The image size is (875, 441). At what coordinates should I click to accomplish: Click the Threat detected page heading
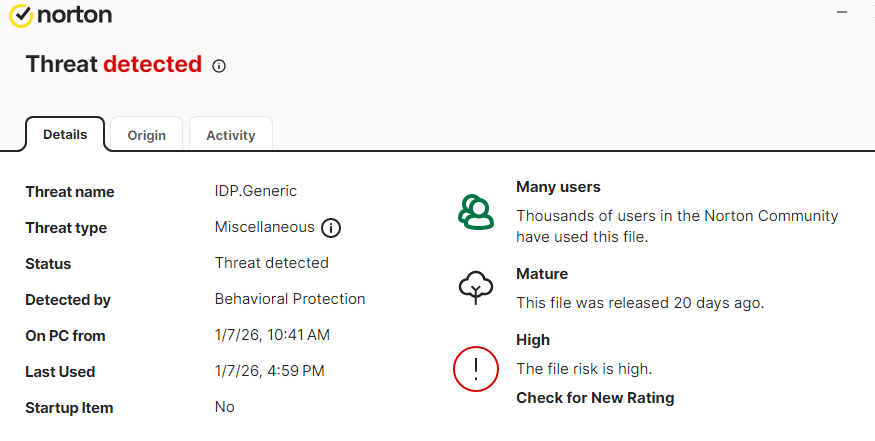tap(113, 64)
